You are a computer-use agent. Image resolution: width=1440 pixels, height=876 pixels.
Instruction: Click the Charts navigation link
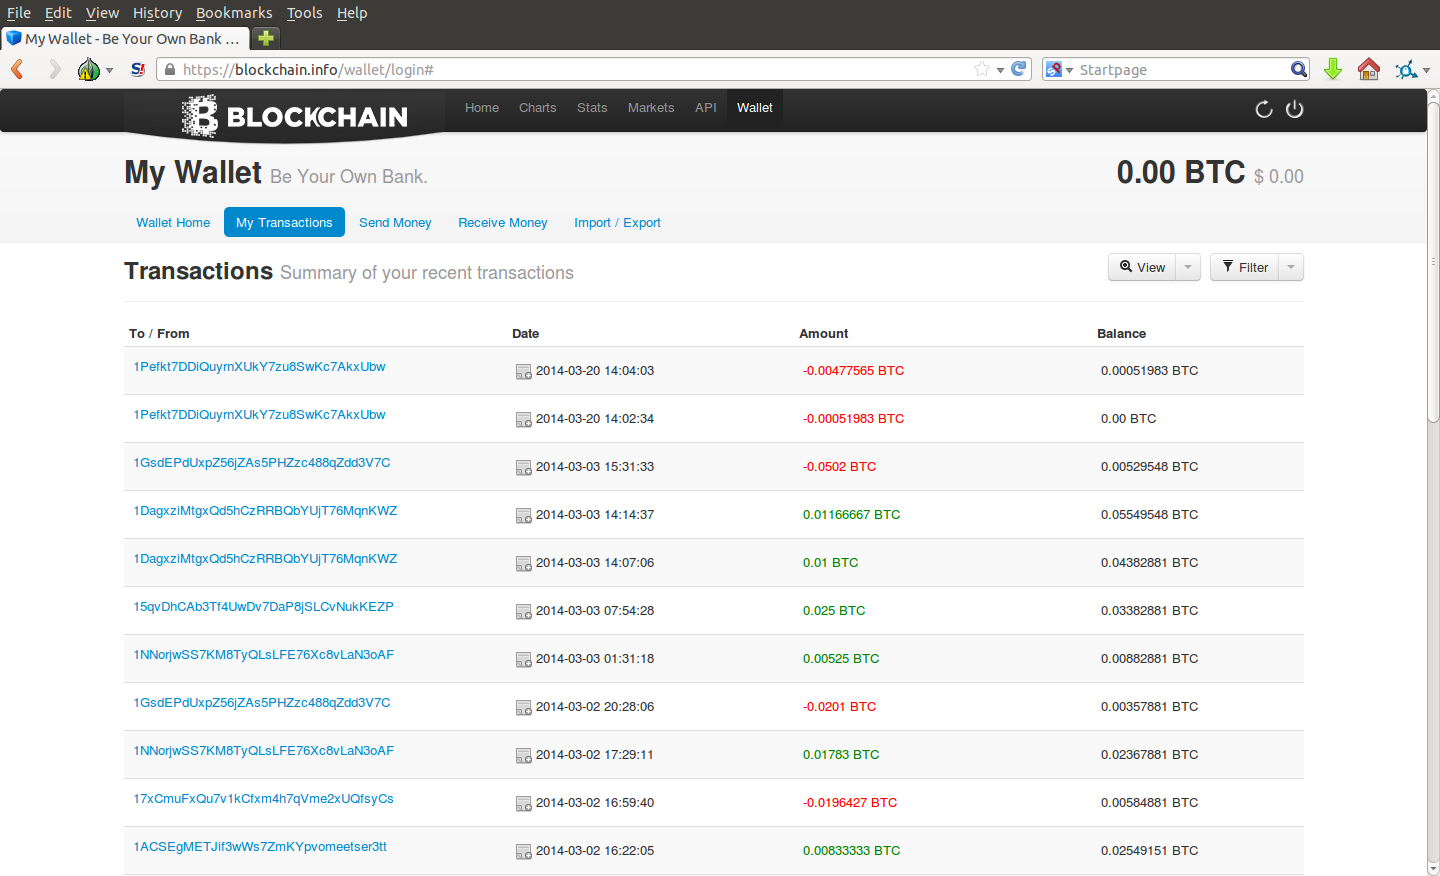coord(537,107)
